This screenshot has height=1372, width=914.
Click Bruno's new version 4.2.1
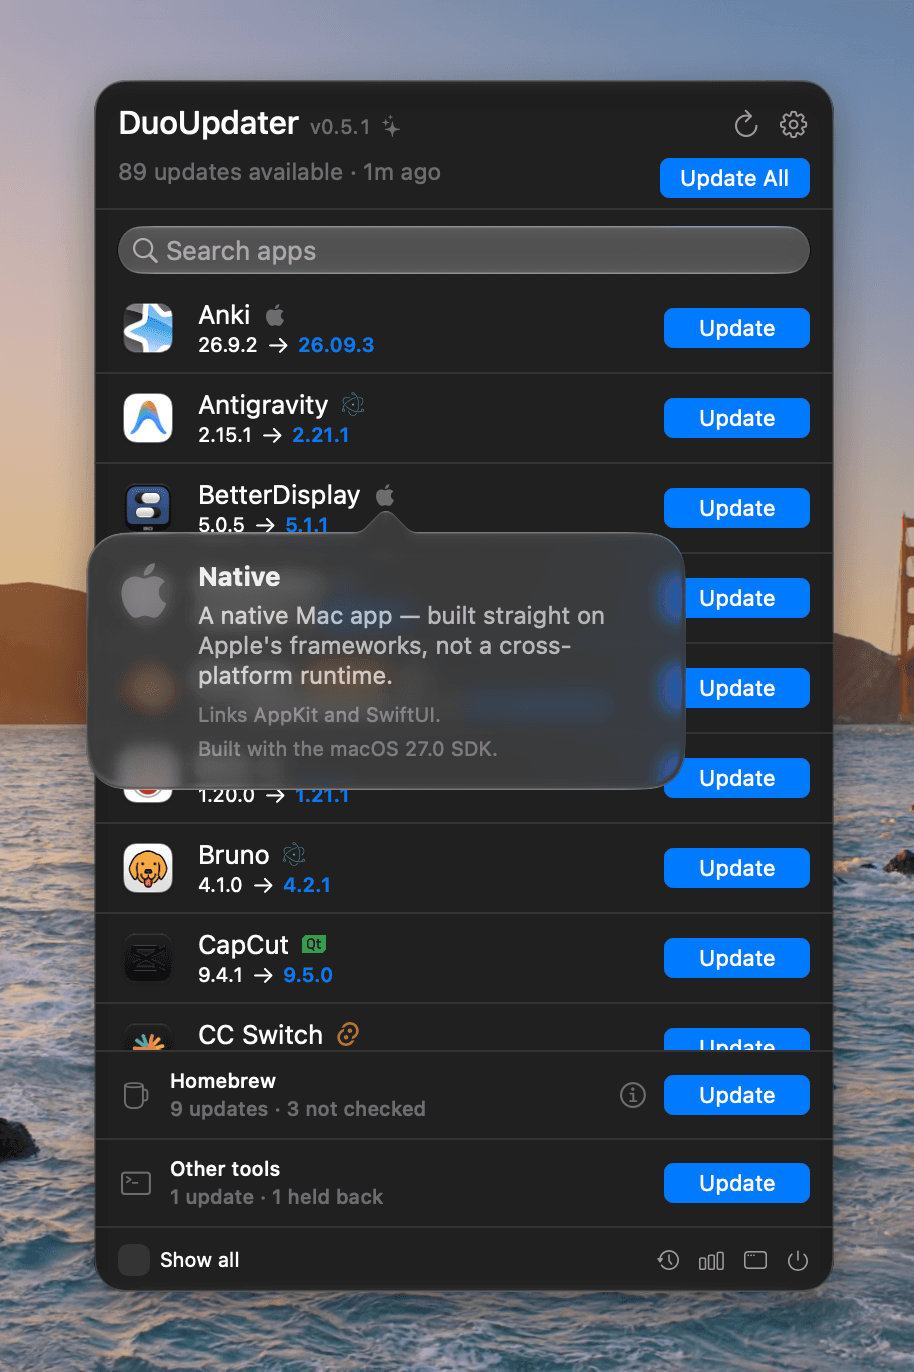click(x=307, y=885)
